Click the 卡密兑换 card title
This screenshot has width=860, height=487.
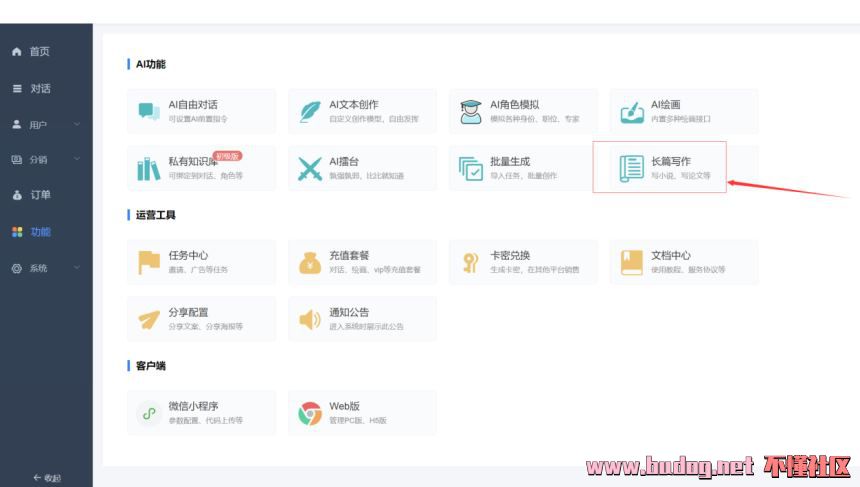click(510, 255)
